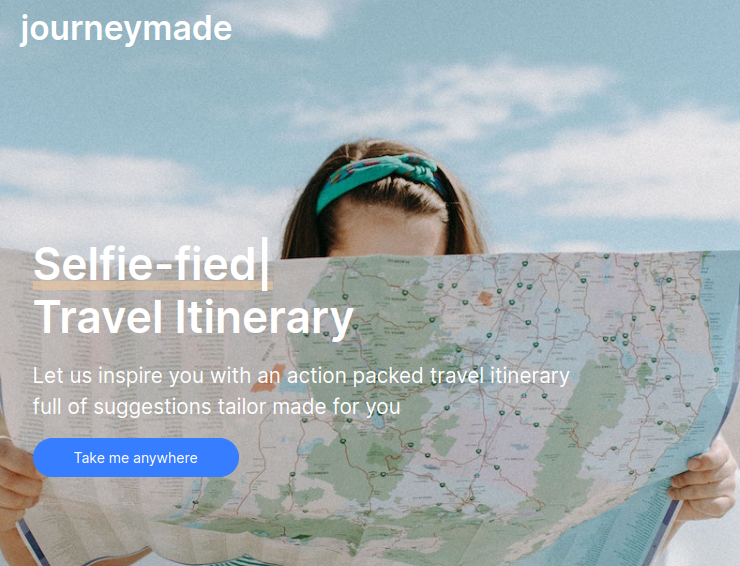Select the Travel Itinerary heading text
This screenshot has height=566, width=740.
(193, 318)
